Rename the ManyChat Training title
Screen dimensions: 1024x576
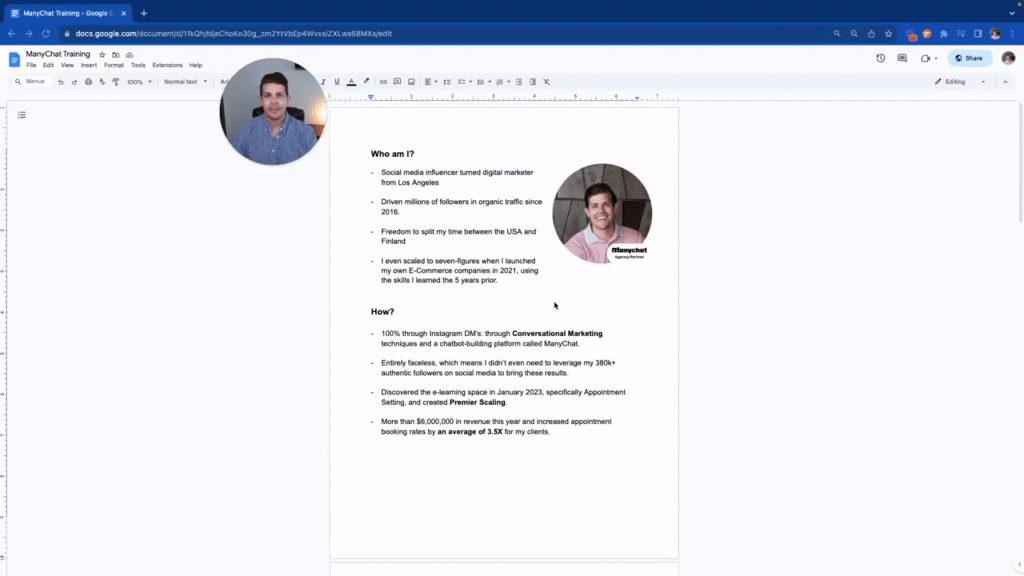(58, 54)
